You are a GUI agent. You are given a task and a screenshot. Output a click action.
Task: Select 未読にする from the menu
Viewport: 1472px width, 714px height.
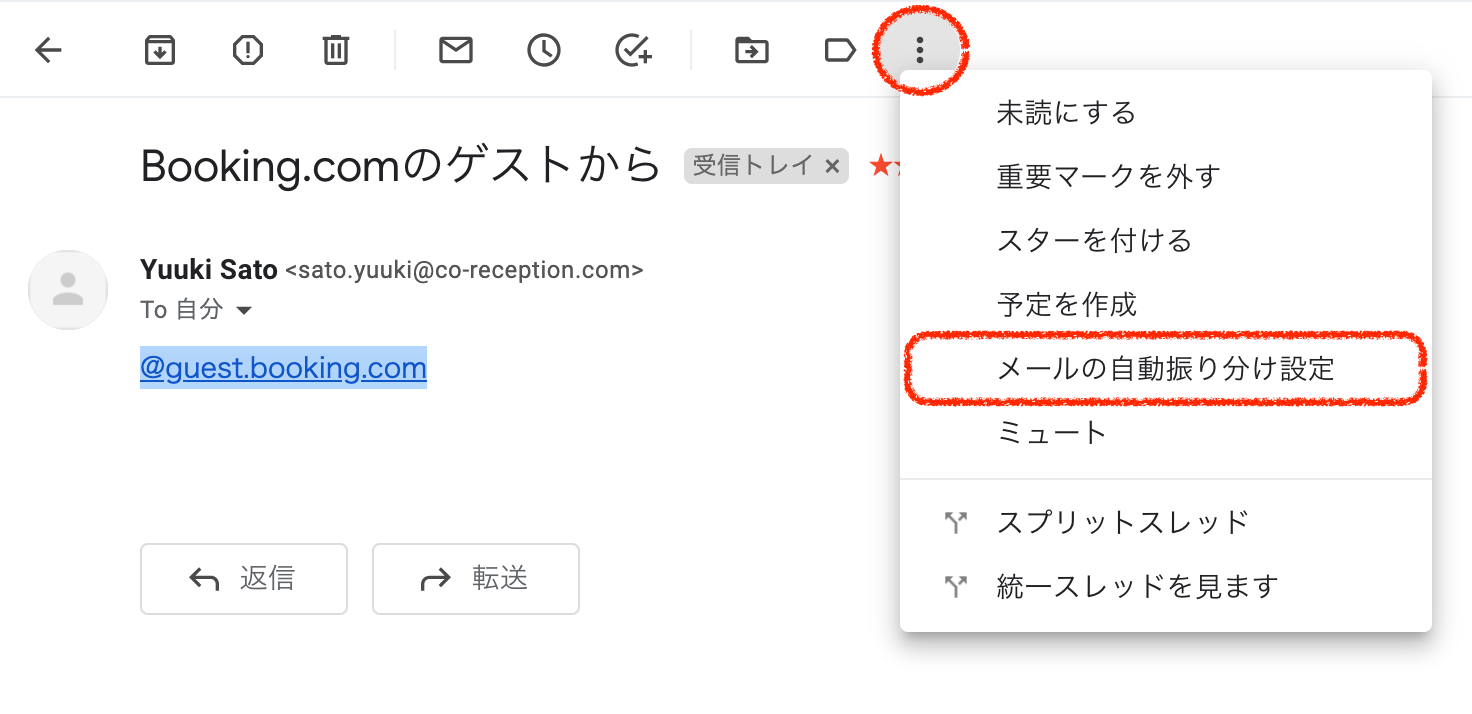[1066, 113]
